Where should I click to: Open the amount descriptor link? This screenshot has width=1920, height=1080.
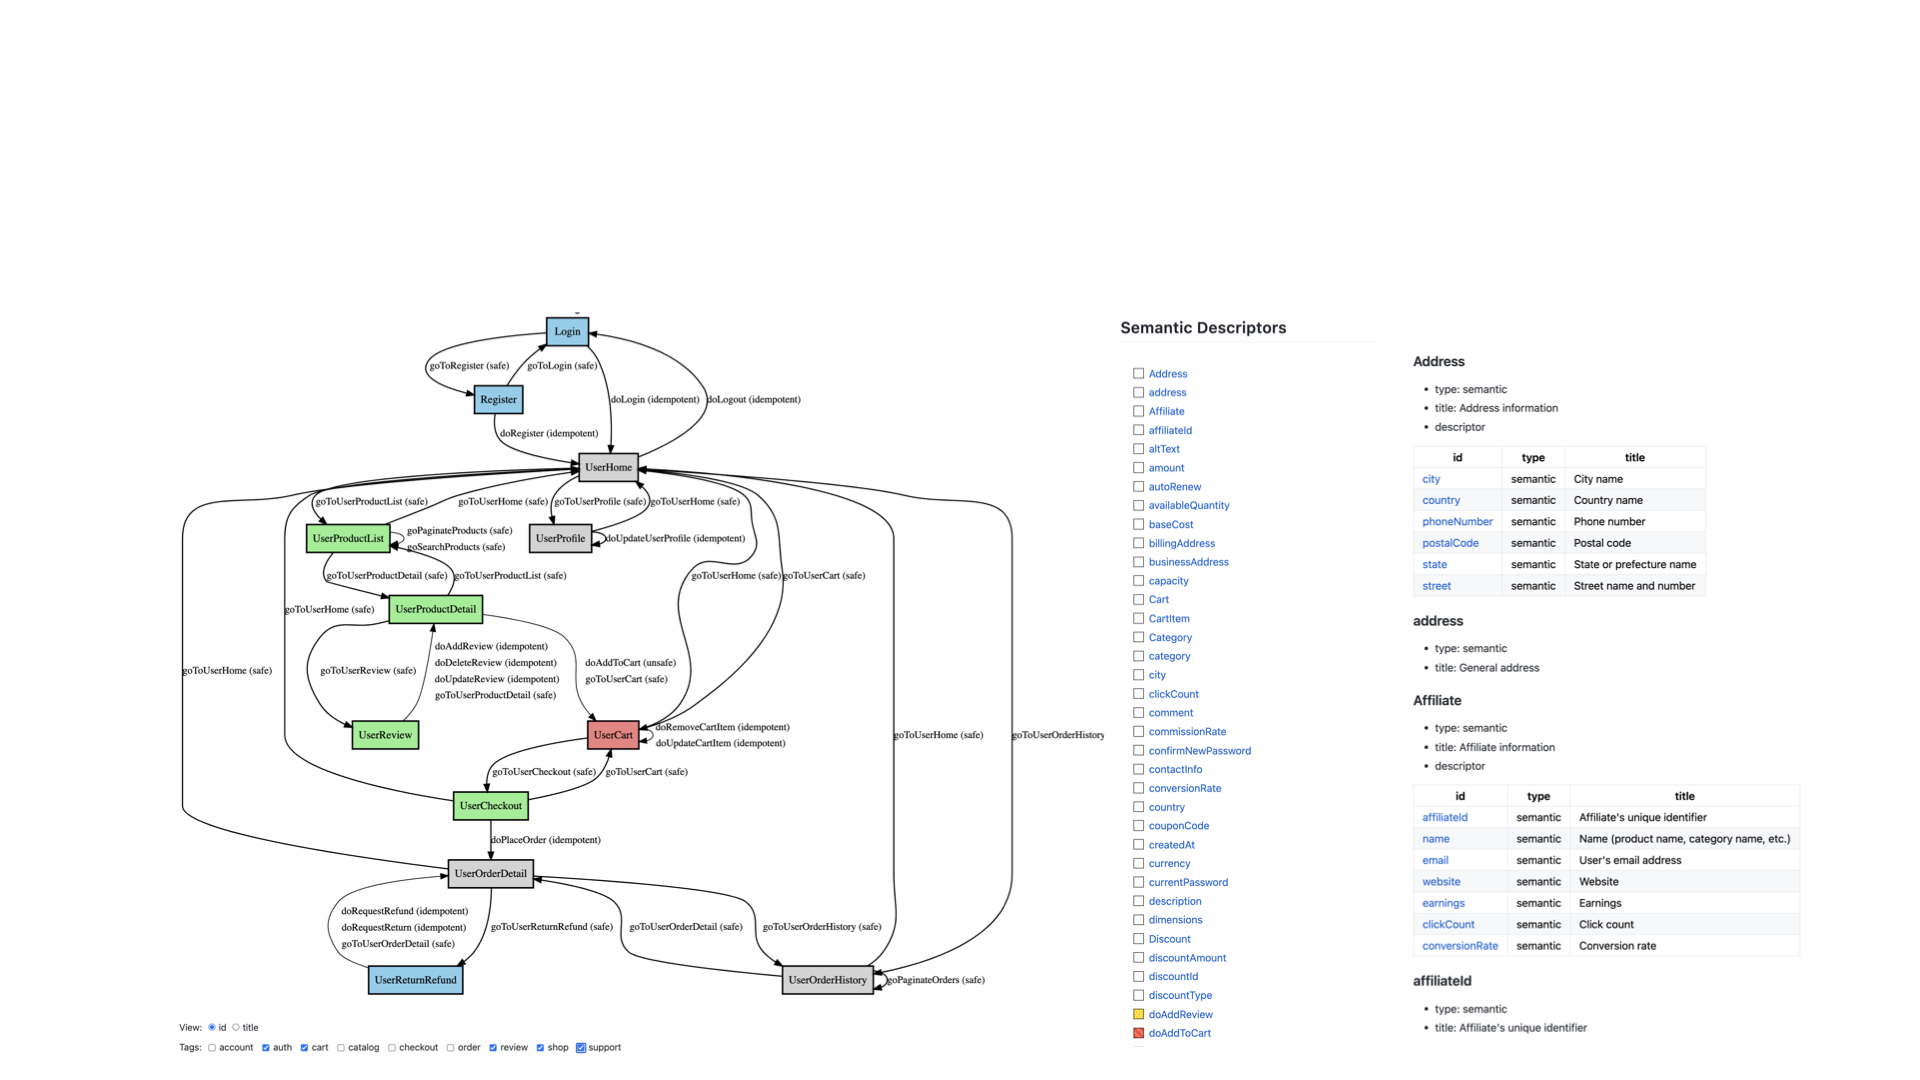1166,468
